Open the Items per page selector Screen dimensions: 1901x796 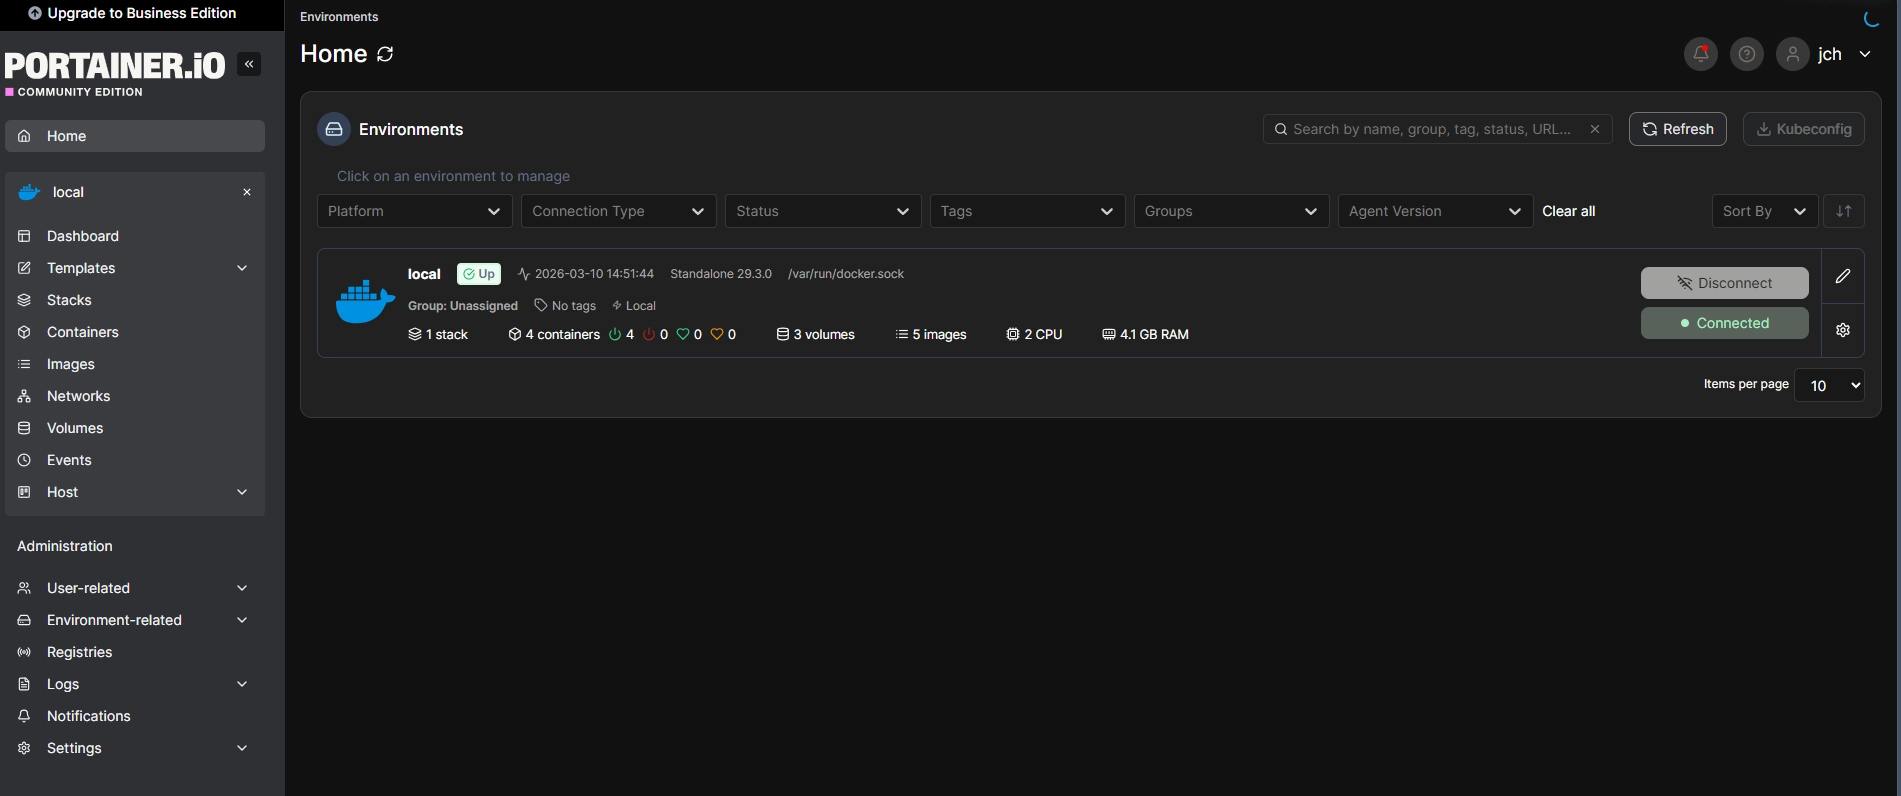pos(1828,385)
